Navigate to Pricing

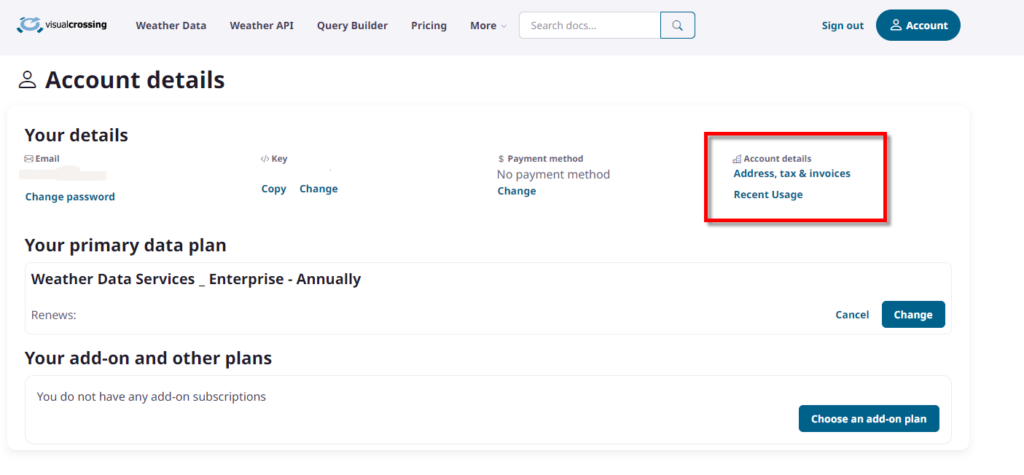pos(429,26)
